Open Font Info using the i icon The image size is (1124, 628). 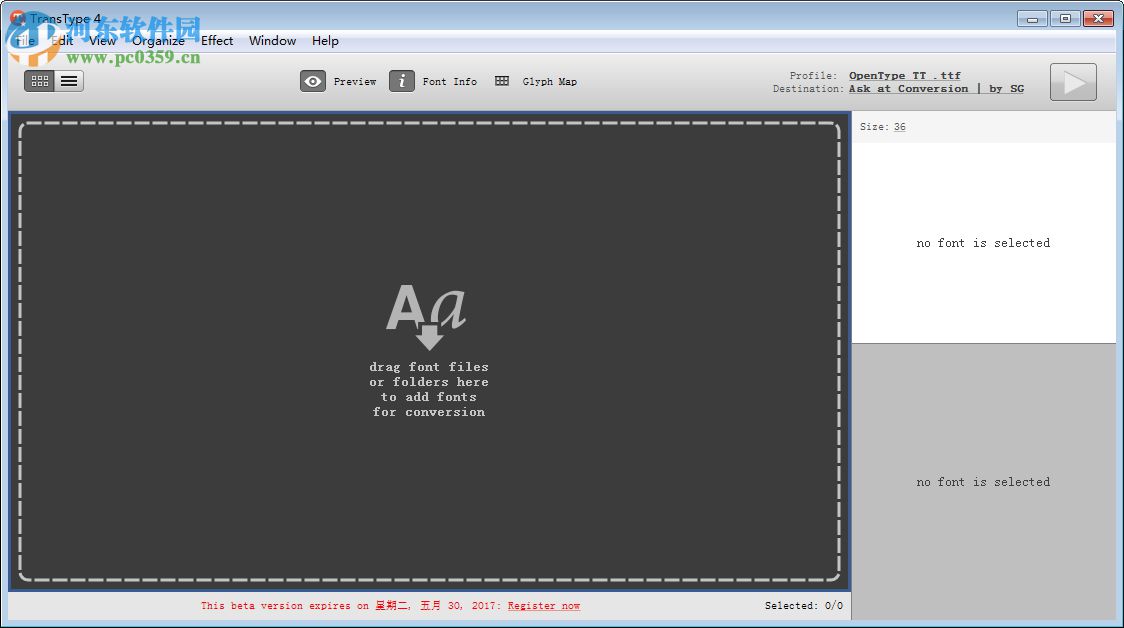[401, 81]
